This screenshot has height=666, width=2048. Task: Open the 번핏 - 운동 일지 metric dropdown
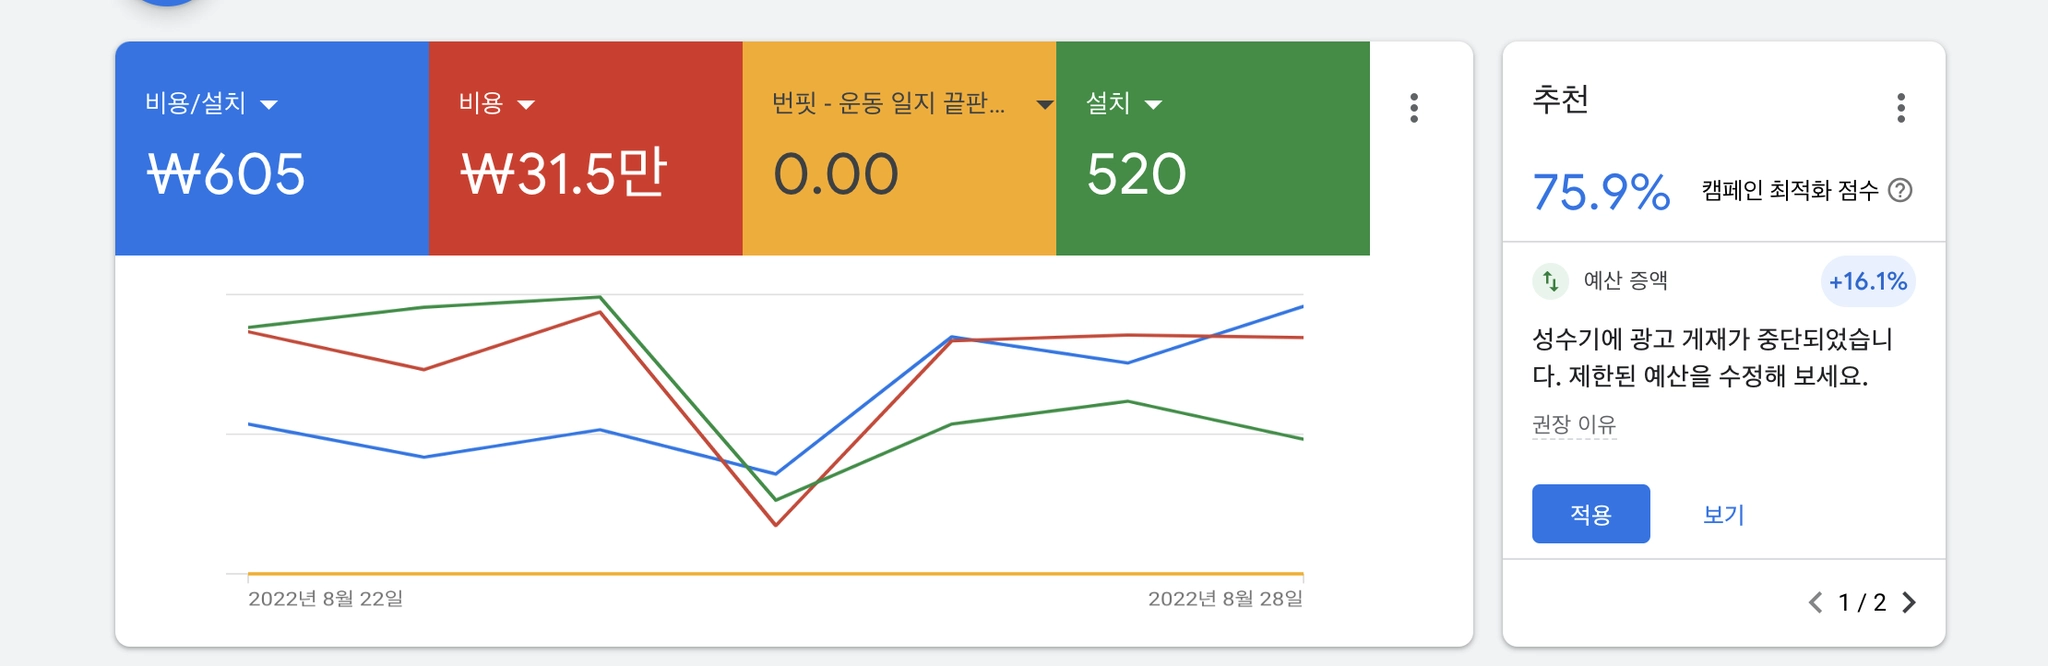click(1044, 104)
